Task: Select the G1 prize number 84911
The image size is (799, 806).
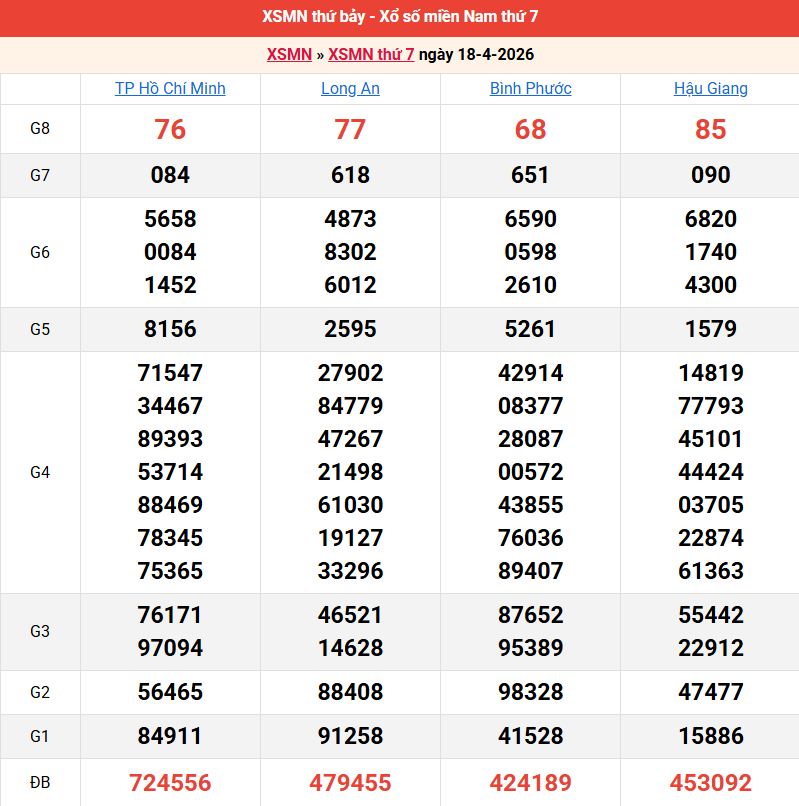Action: (170, 736)
